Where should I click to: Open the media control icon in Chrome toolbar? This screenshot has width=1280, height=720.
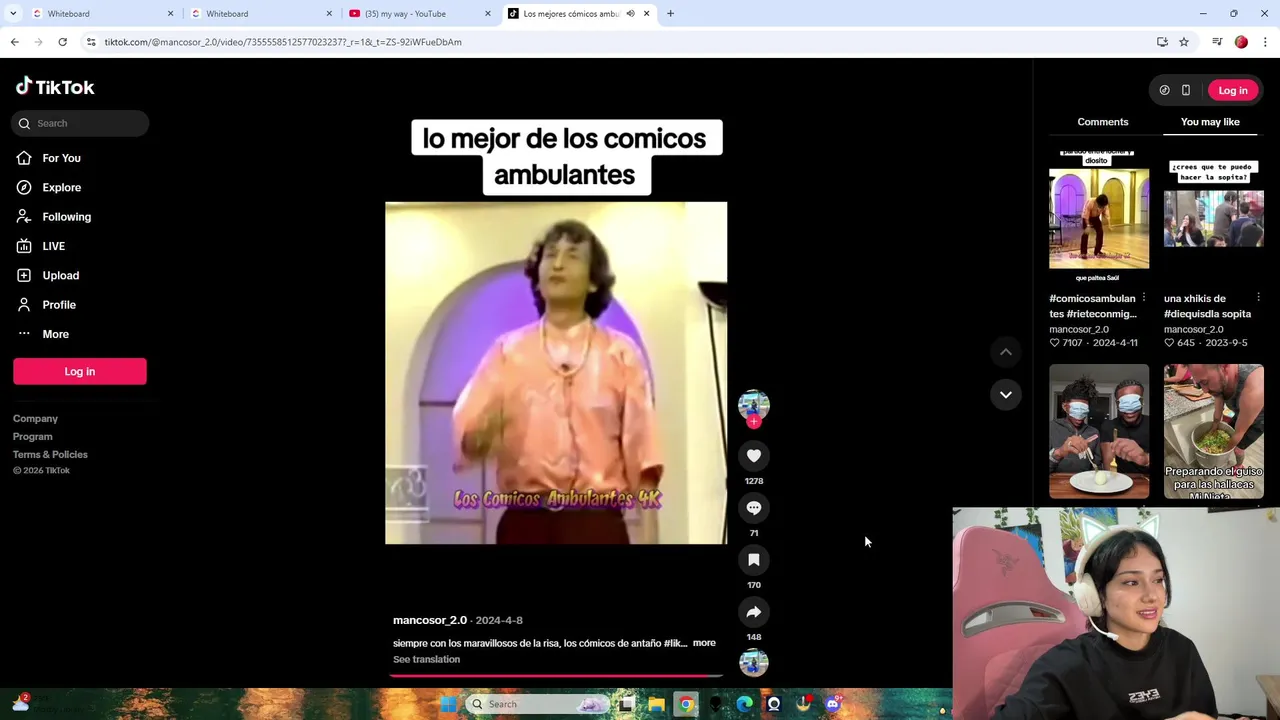[x=1217, y=42]
